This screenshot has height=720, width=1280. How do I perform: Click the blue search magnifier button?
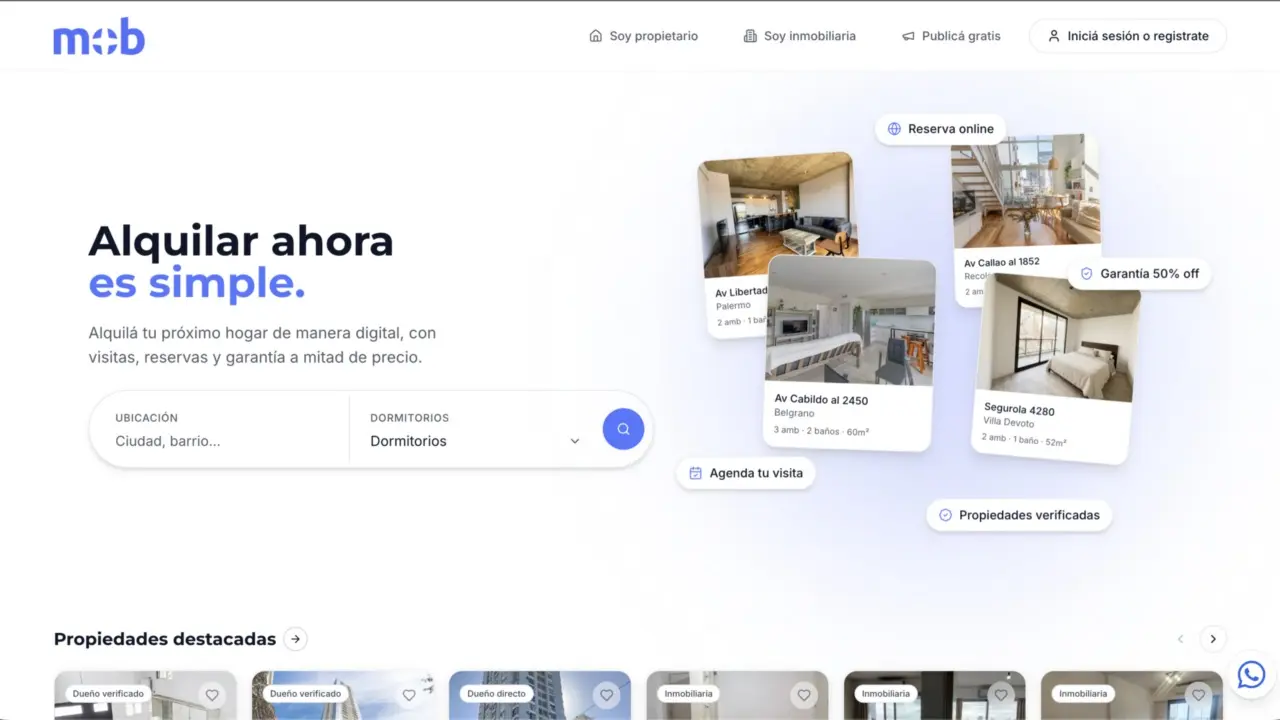coord(623,429)
